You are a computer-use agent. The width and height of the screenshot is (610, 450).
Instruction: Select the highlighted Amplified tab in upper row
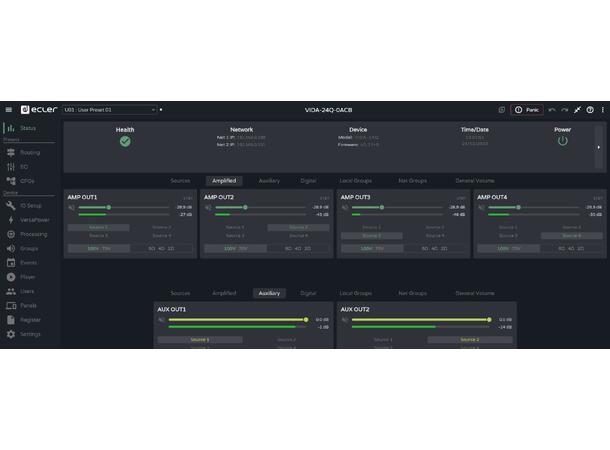coord(224,181)
